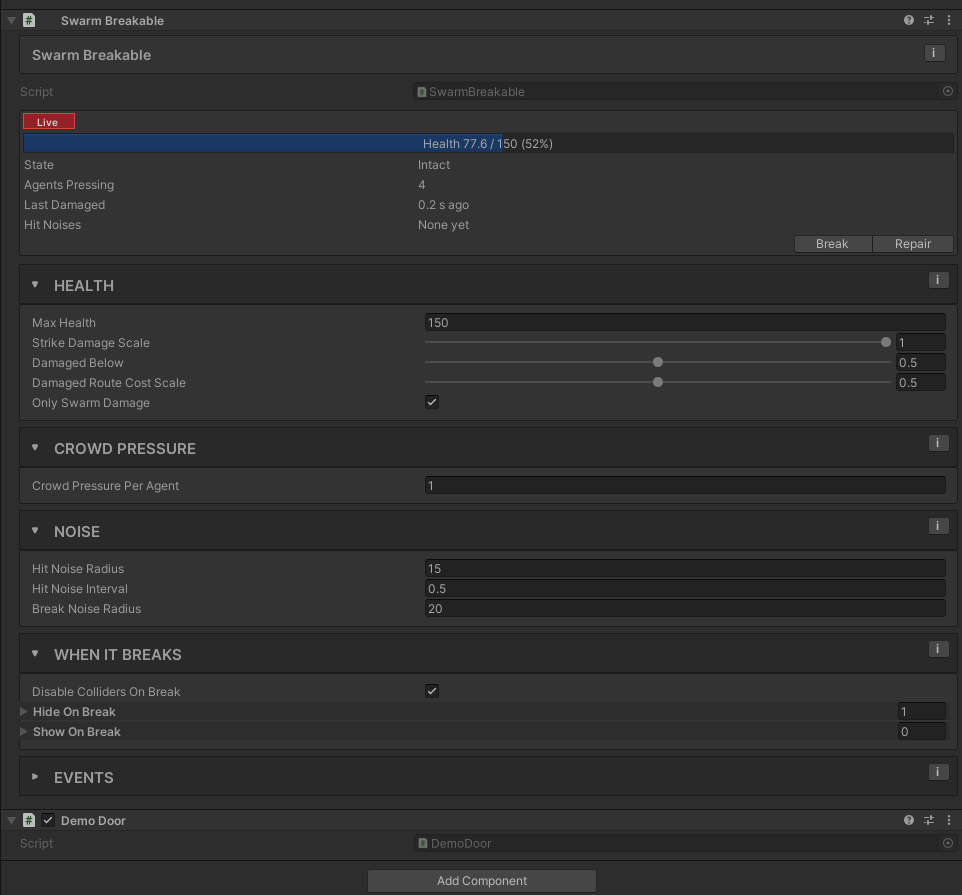962x895 pixels.
Task: Expand the Hide On Break list
Action: (x=23, y=712)
